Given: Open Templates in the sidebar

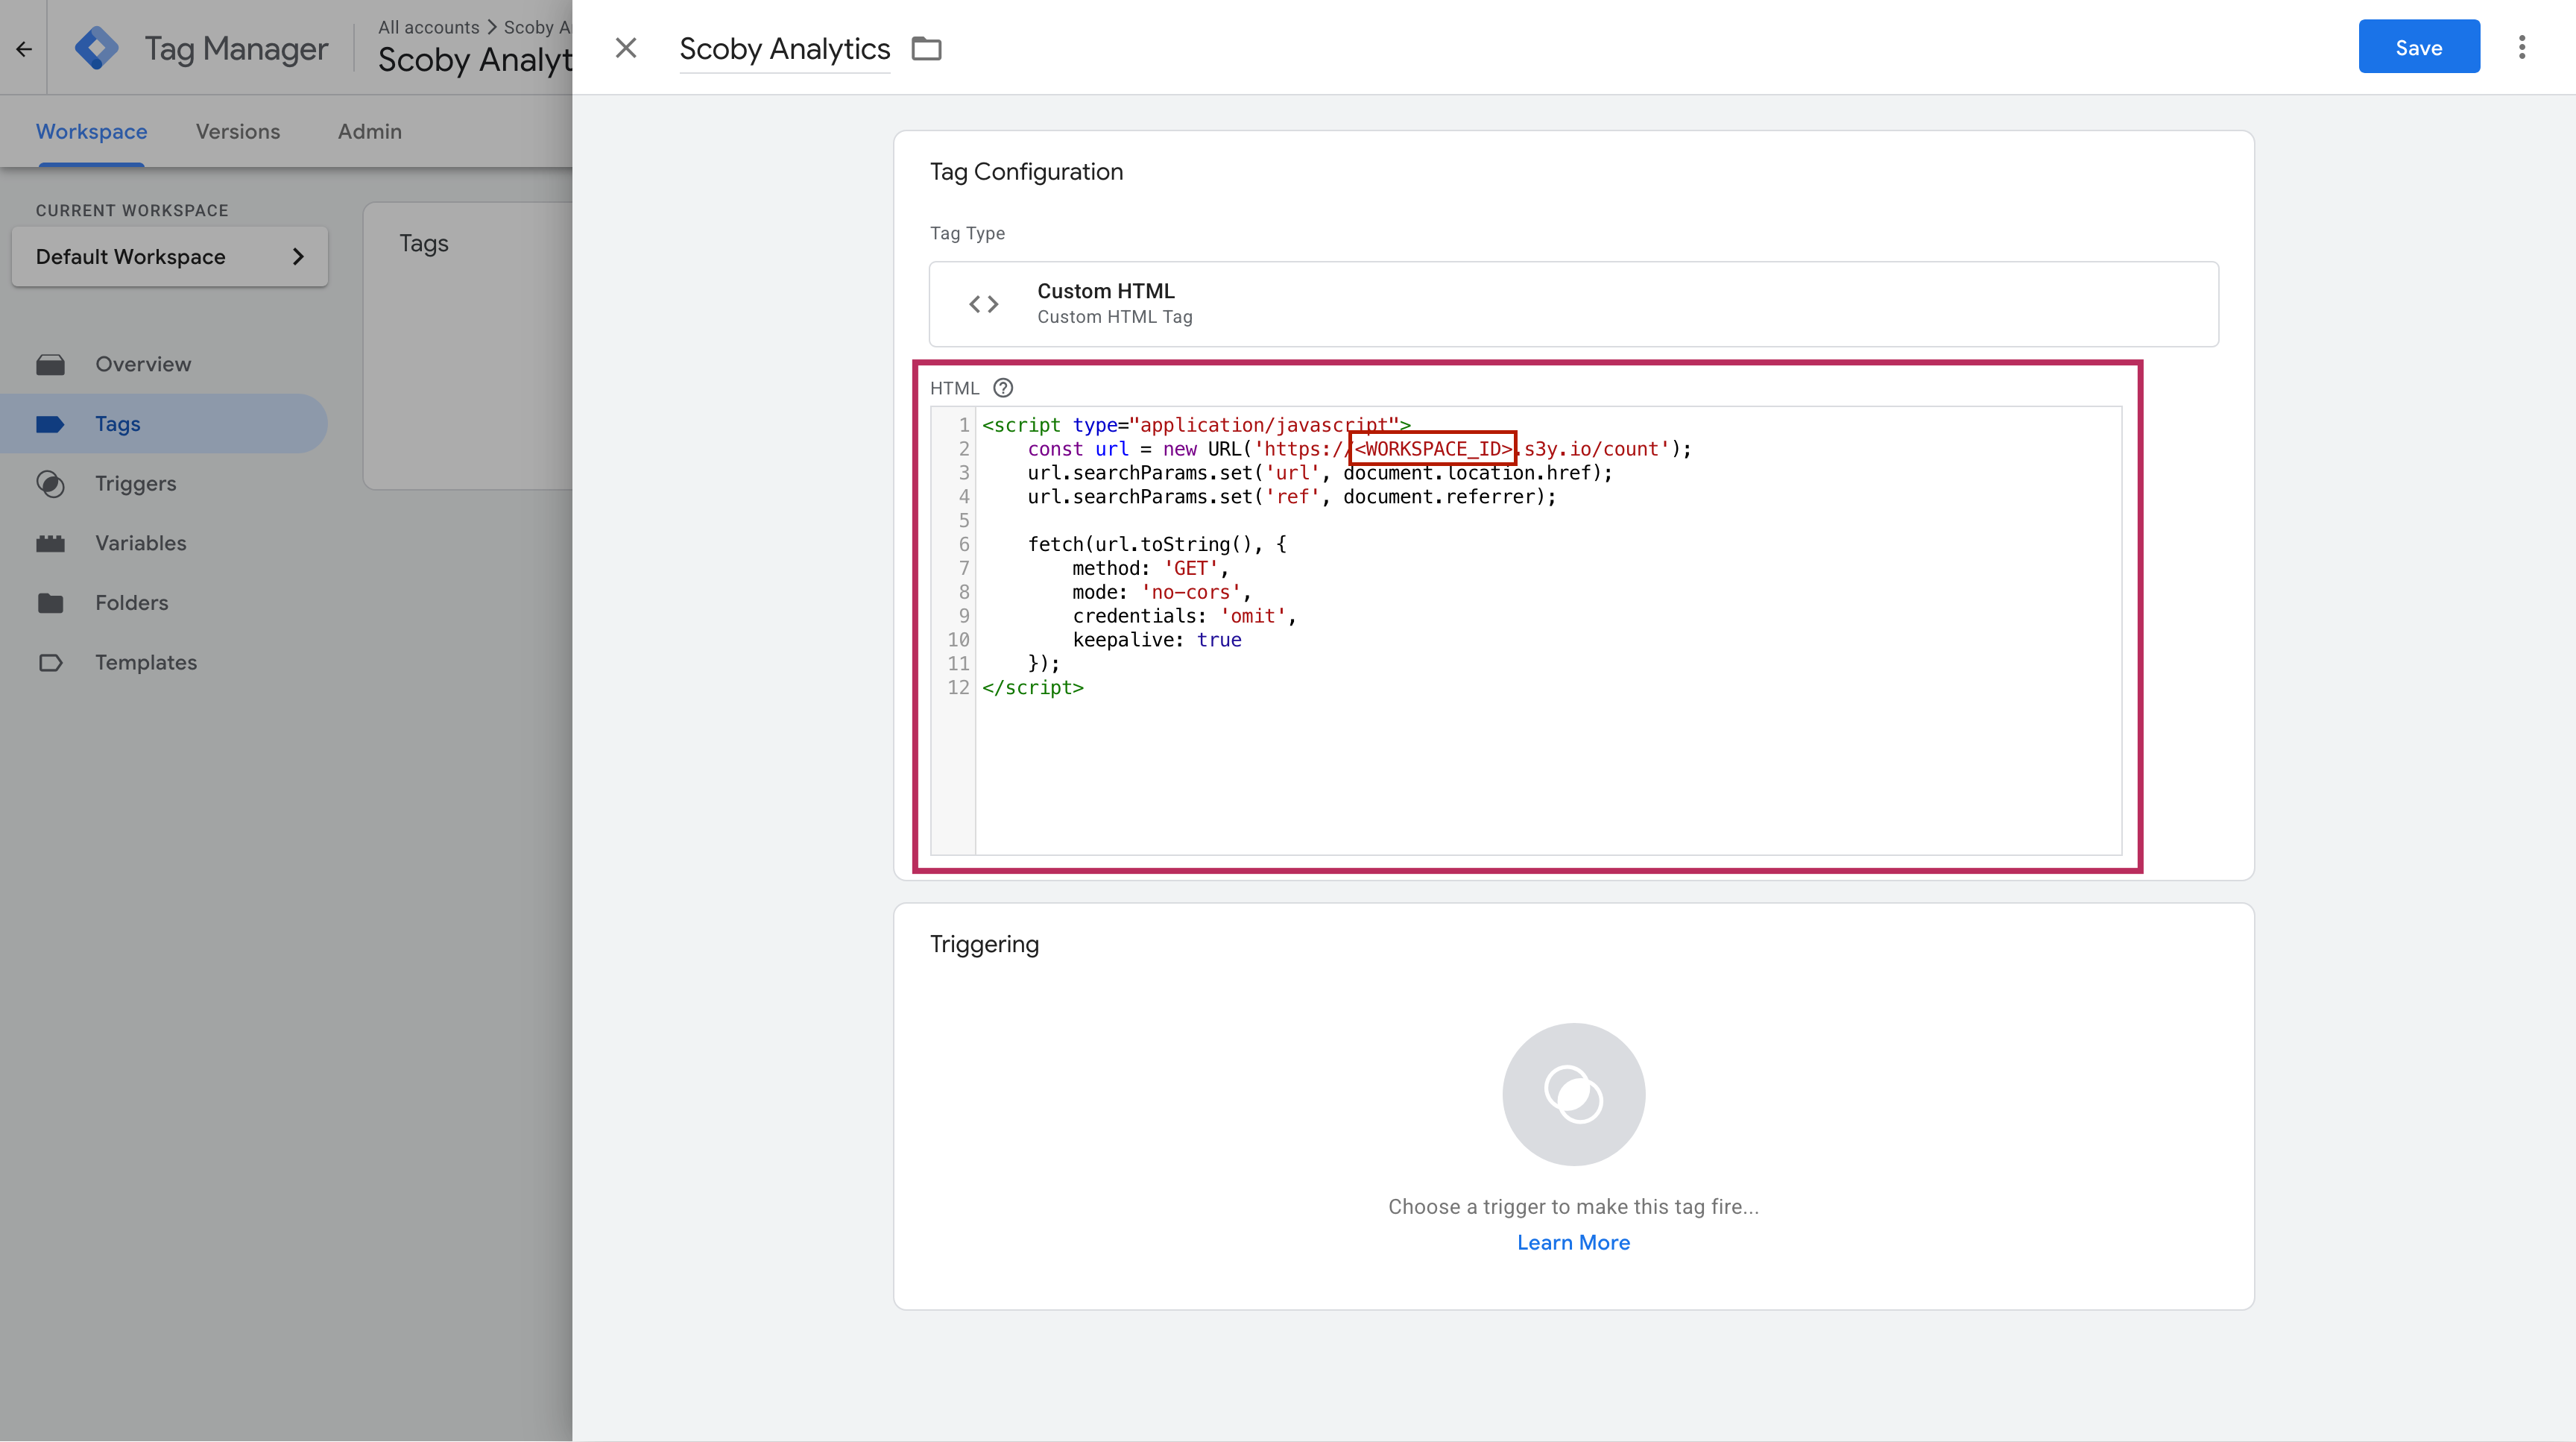Looking at the screenshot, I should pos(146,662).
